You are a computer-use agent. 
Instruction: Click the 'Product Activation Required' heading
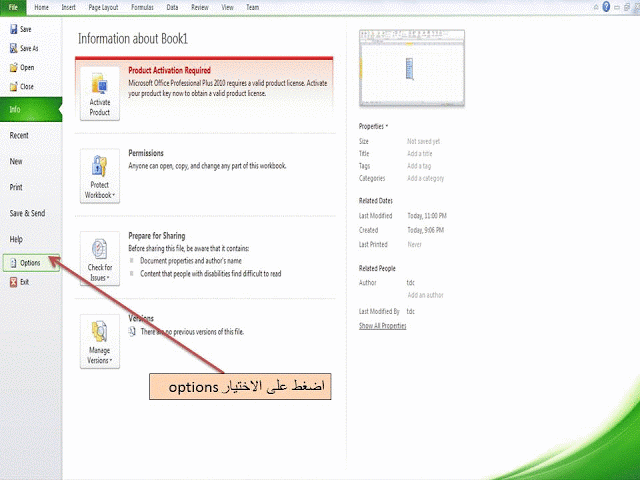point(169,70)
